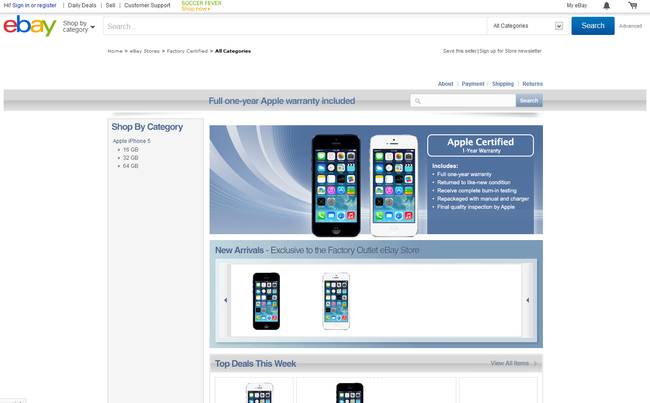Viewport: 650px width, 403px height.
Task: Click Factory Certified in the breadcrumb
Action: coord(187,51)
